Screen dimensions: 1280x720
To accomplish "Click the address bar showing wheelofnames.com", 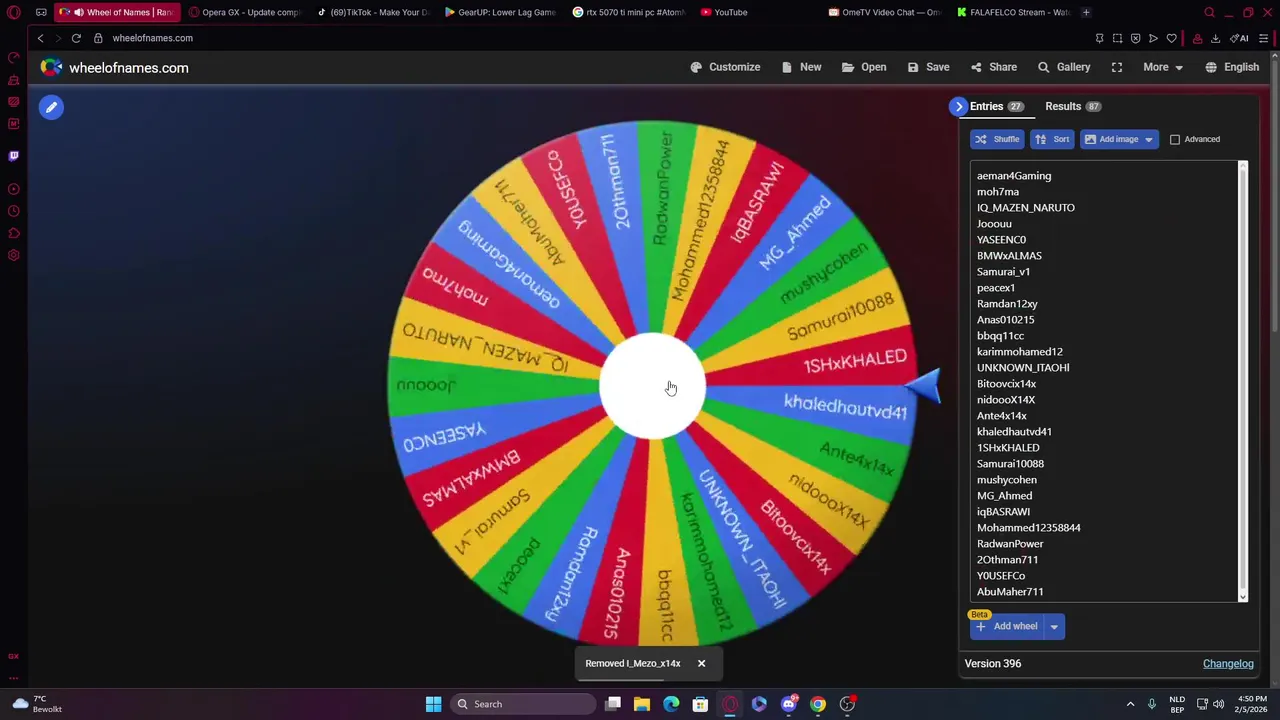I will click(x=152, y=38).
